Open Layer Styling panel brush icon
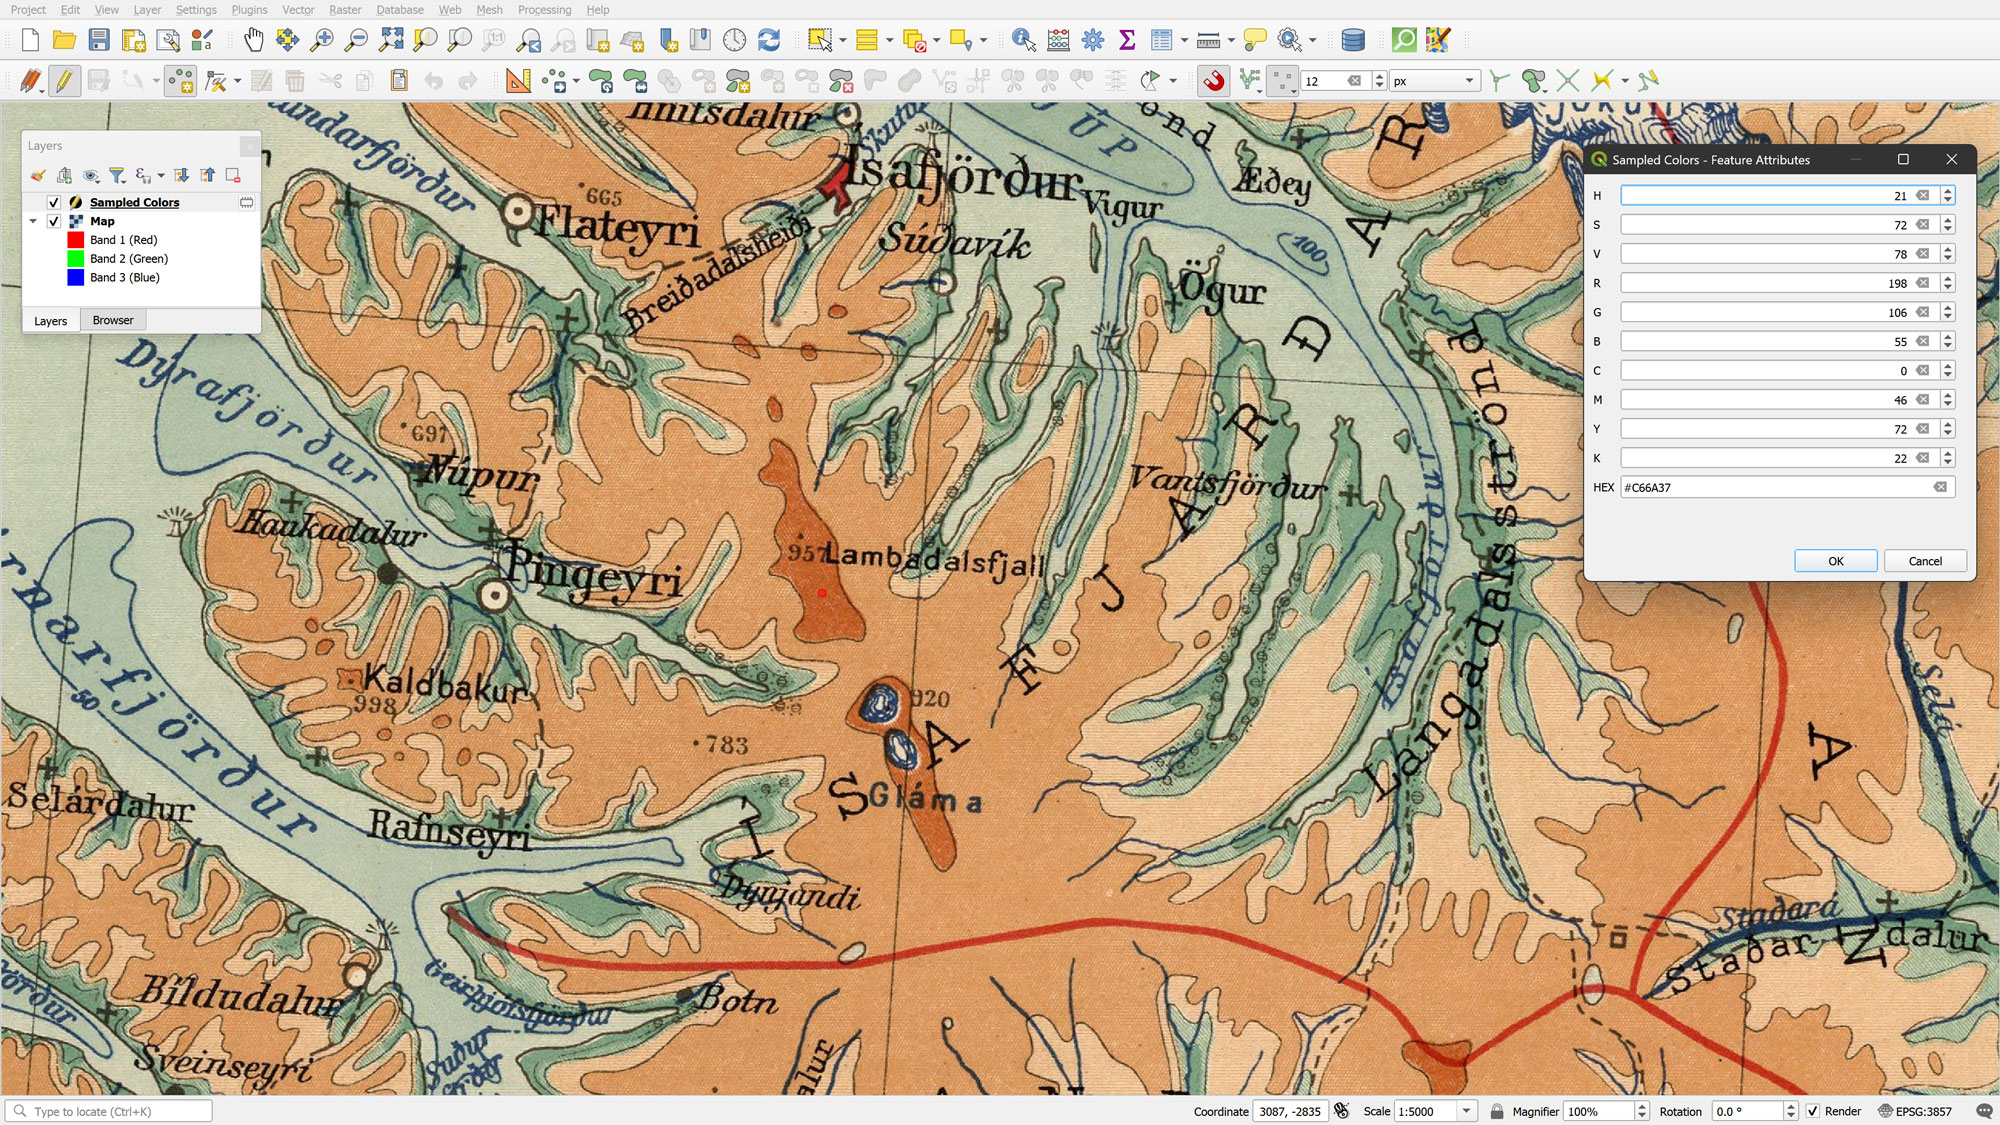 tap(38, 176)
